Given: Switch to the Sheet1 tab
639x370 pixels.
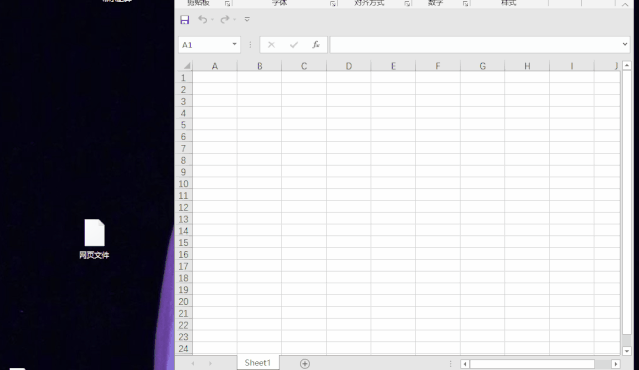Looking at the screenshot, I should [x=258, y=363].
